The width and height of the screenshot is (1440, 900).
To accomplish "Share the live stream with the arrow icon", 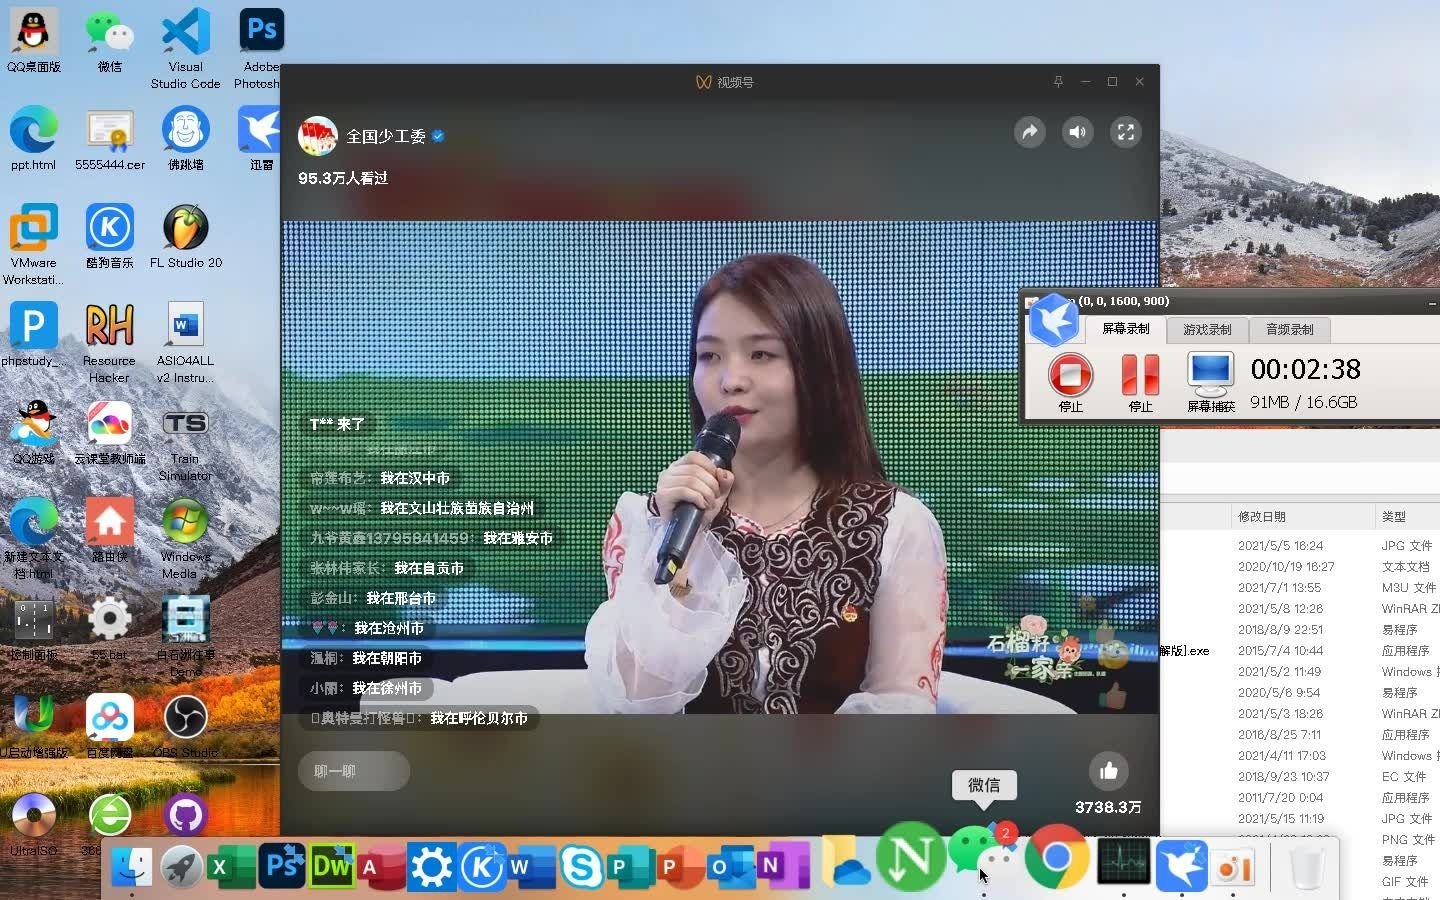I will coord(1029,132).
